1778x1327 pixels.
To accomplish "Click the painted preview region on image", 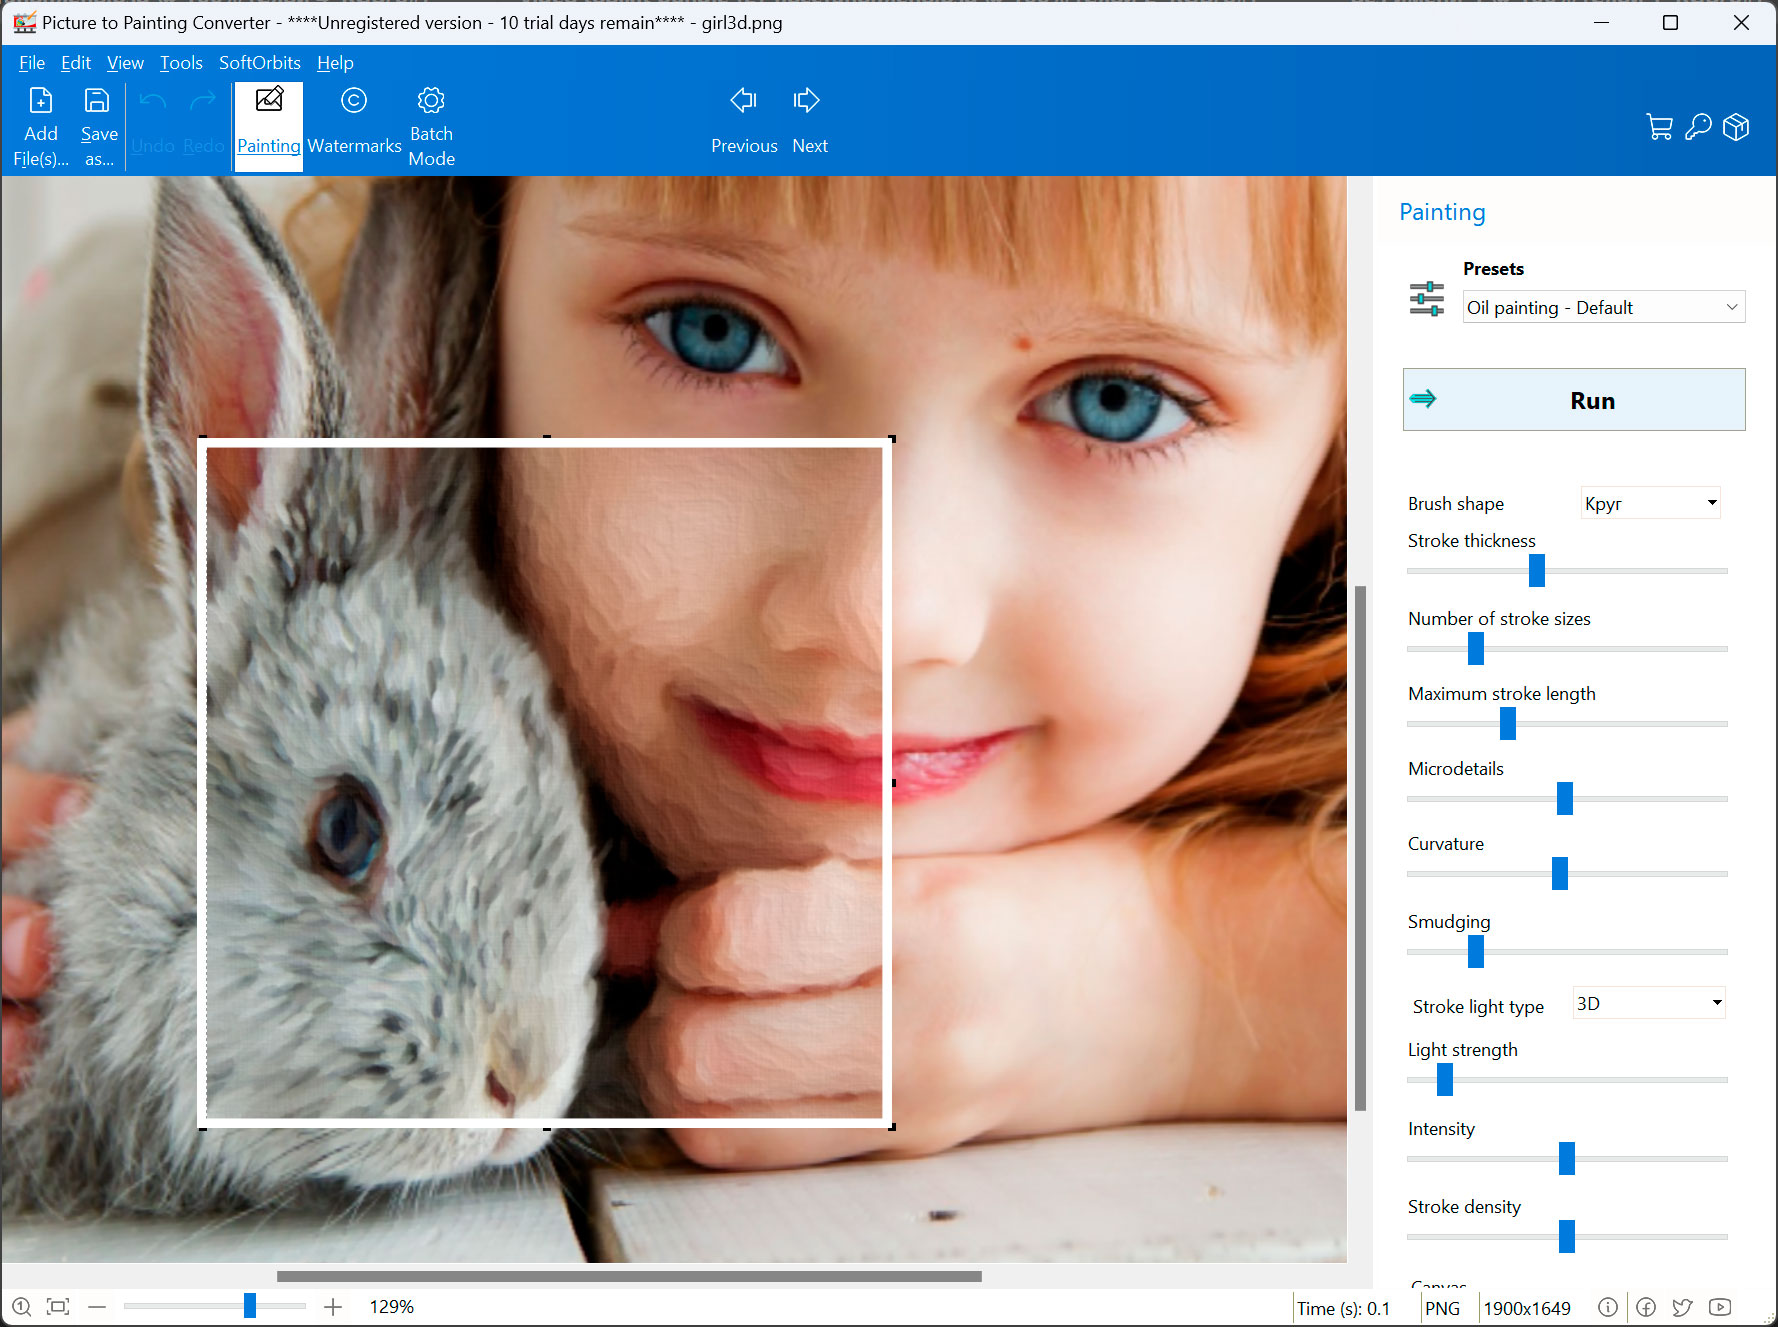I will point(545,783).
